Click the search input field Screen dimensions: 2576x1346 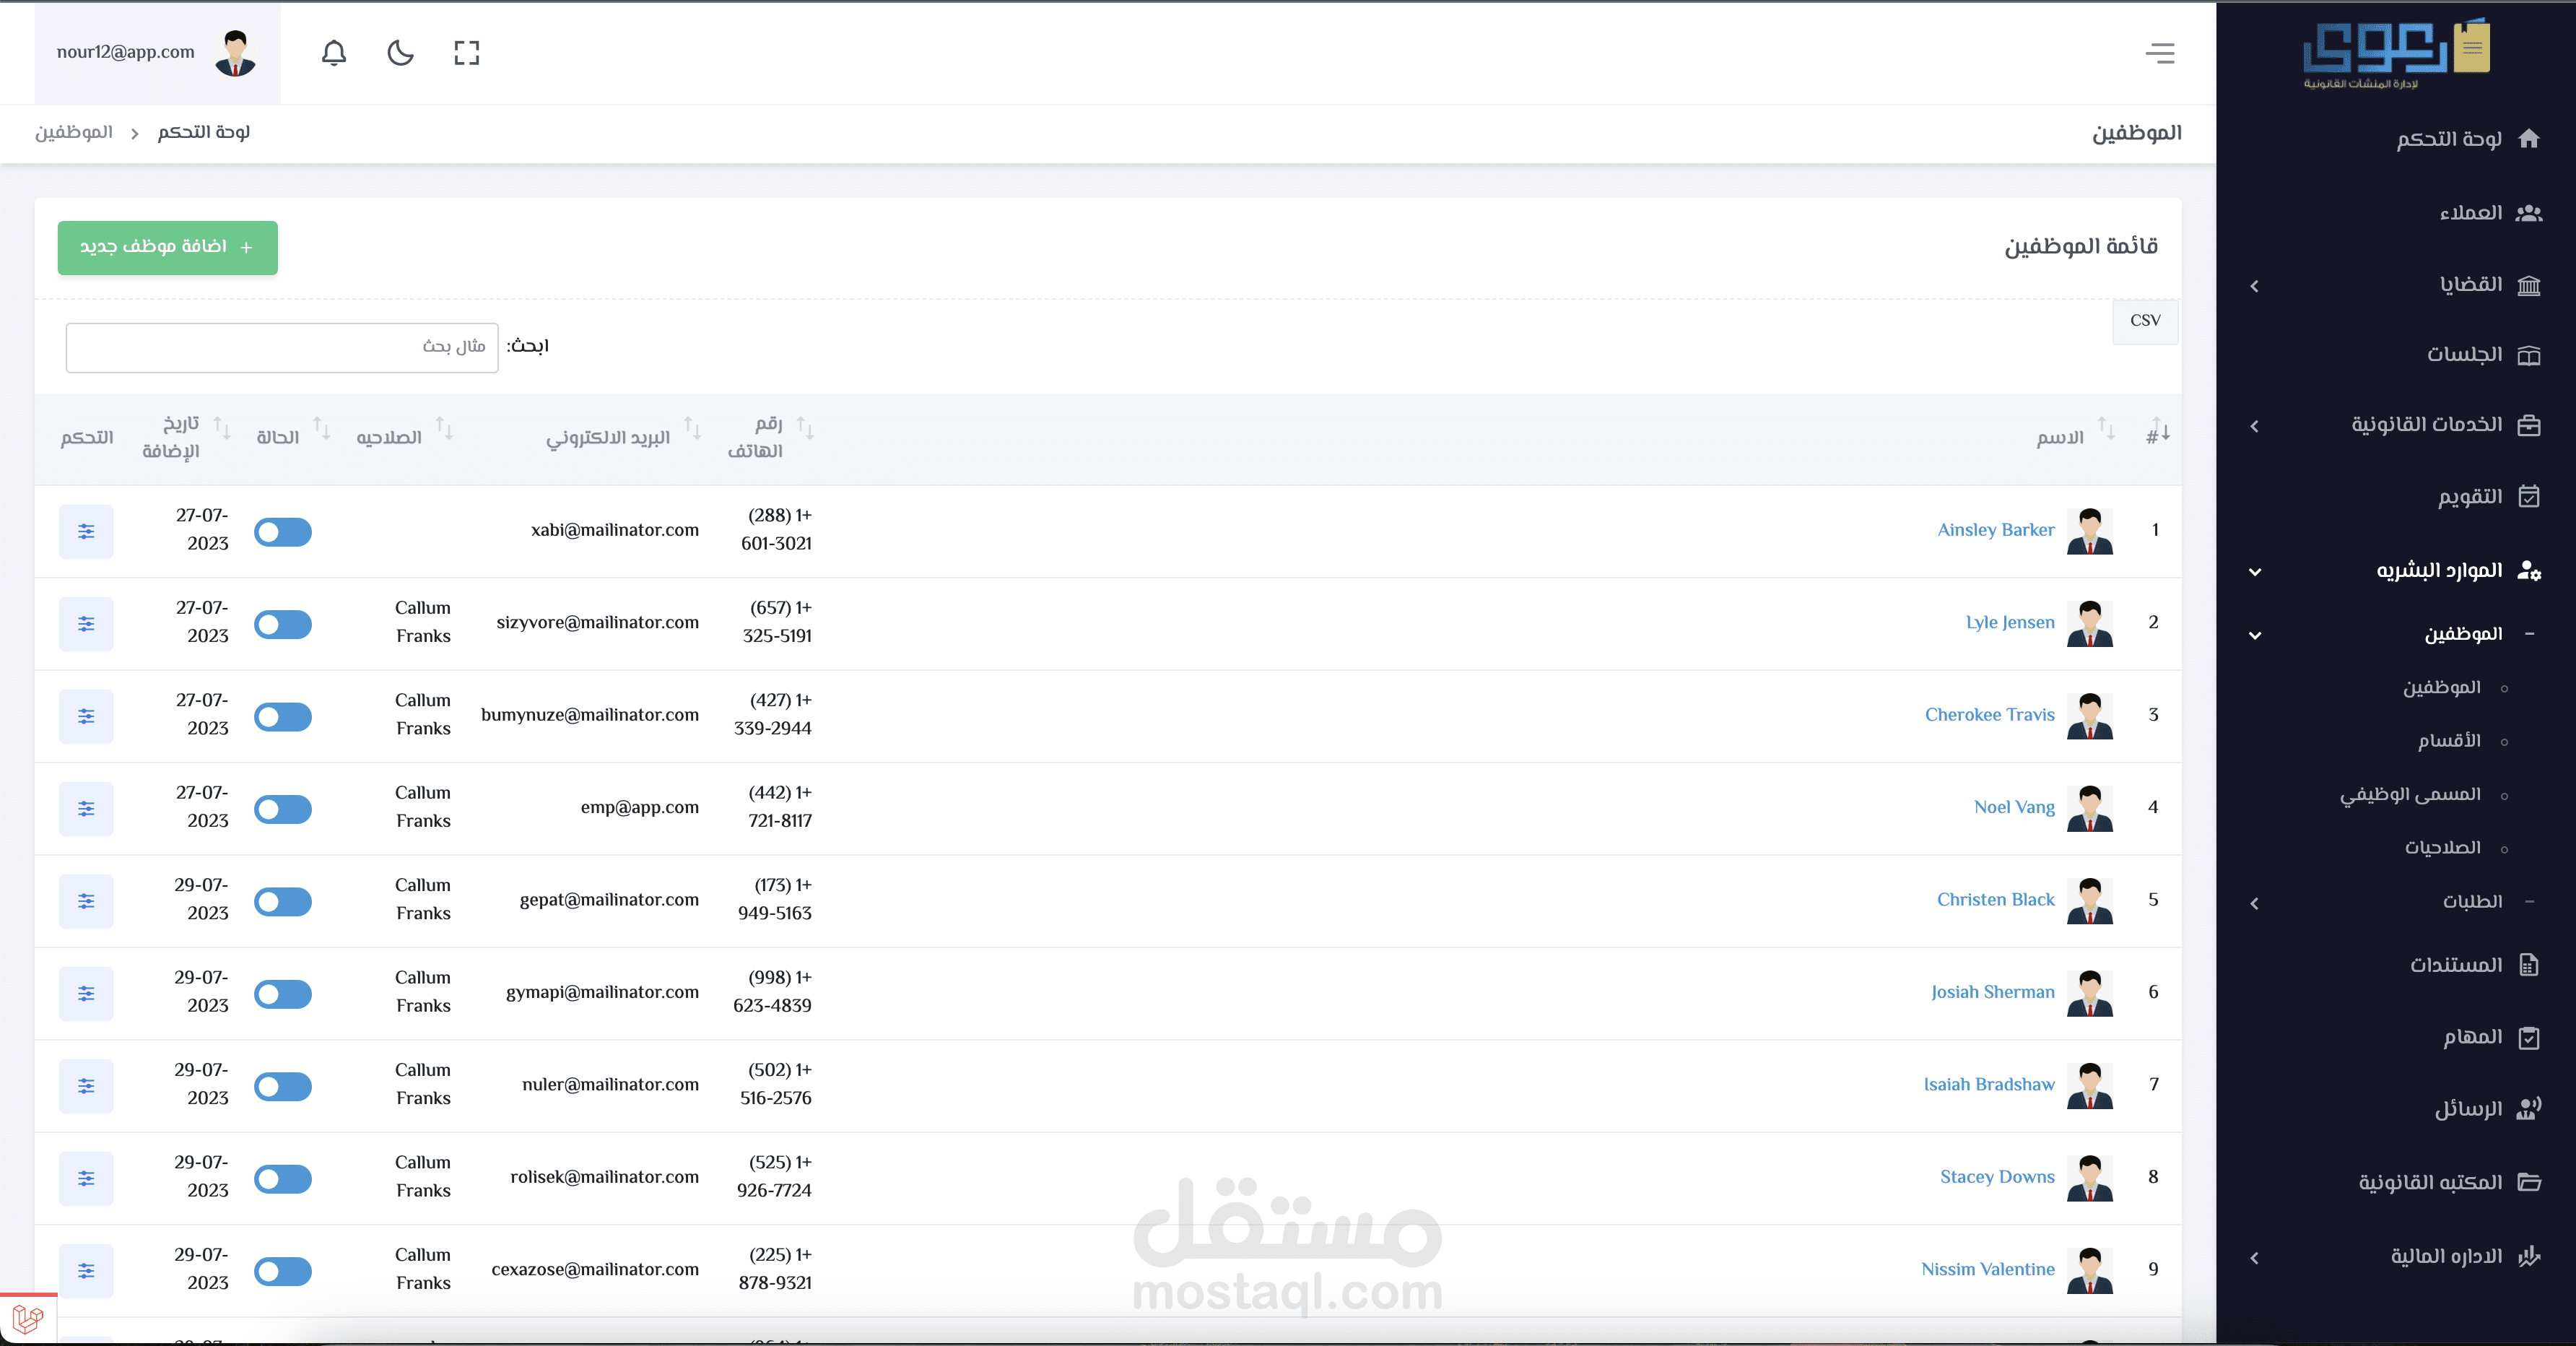tap(282, 347)
